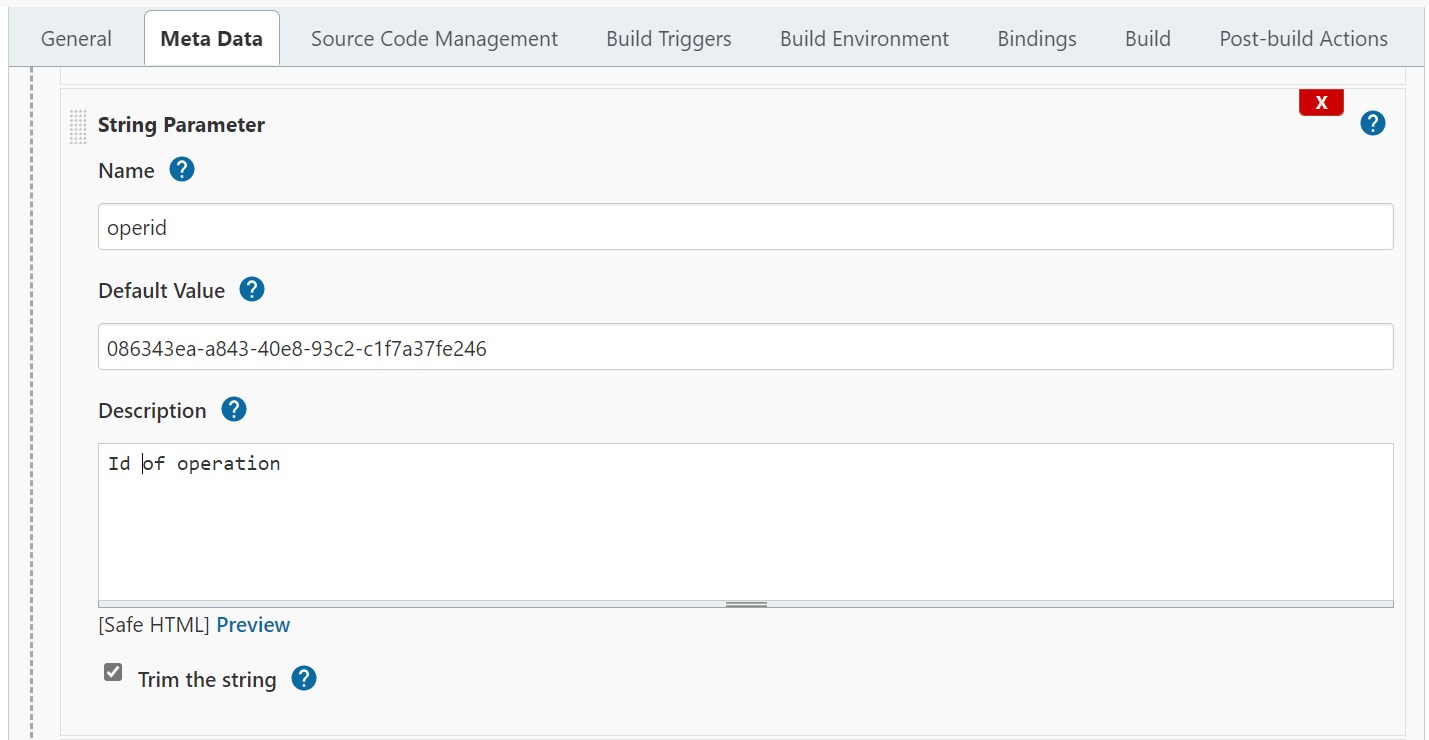
Task: Switch to the General tab
Action: click(x=76, y=39)
